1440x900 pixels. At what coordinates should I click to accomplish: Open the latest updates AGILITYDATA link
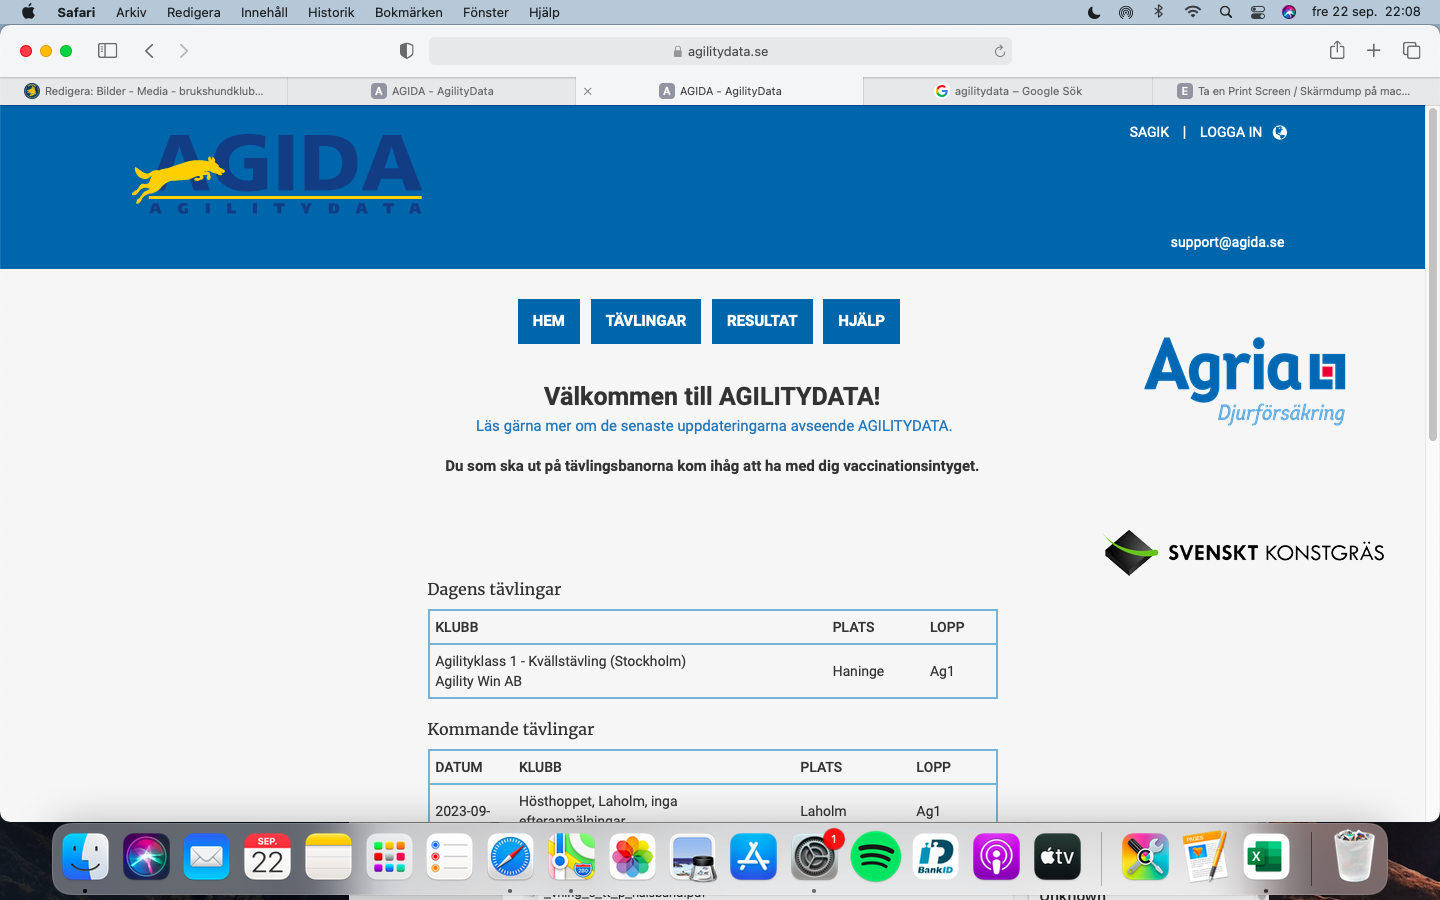point(713,426)
